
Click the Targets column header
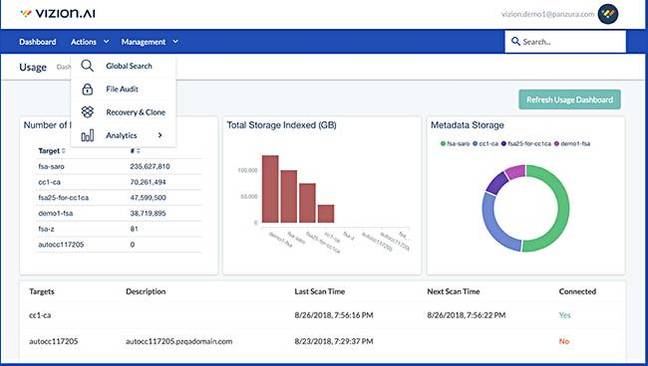42,291
